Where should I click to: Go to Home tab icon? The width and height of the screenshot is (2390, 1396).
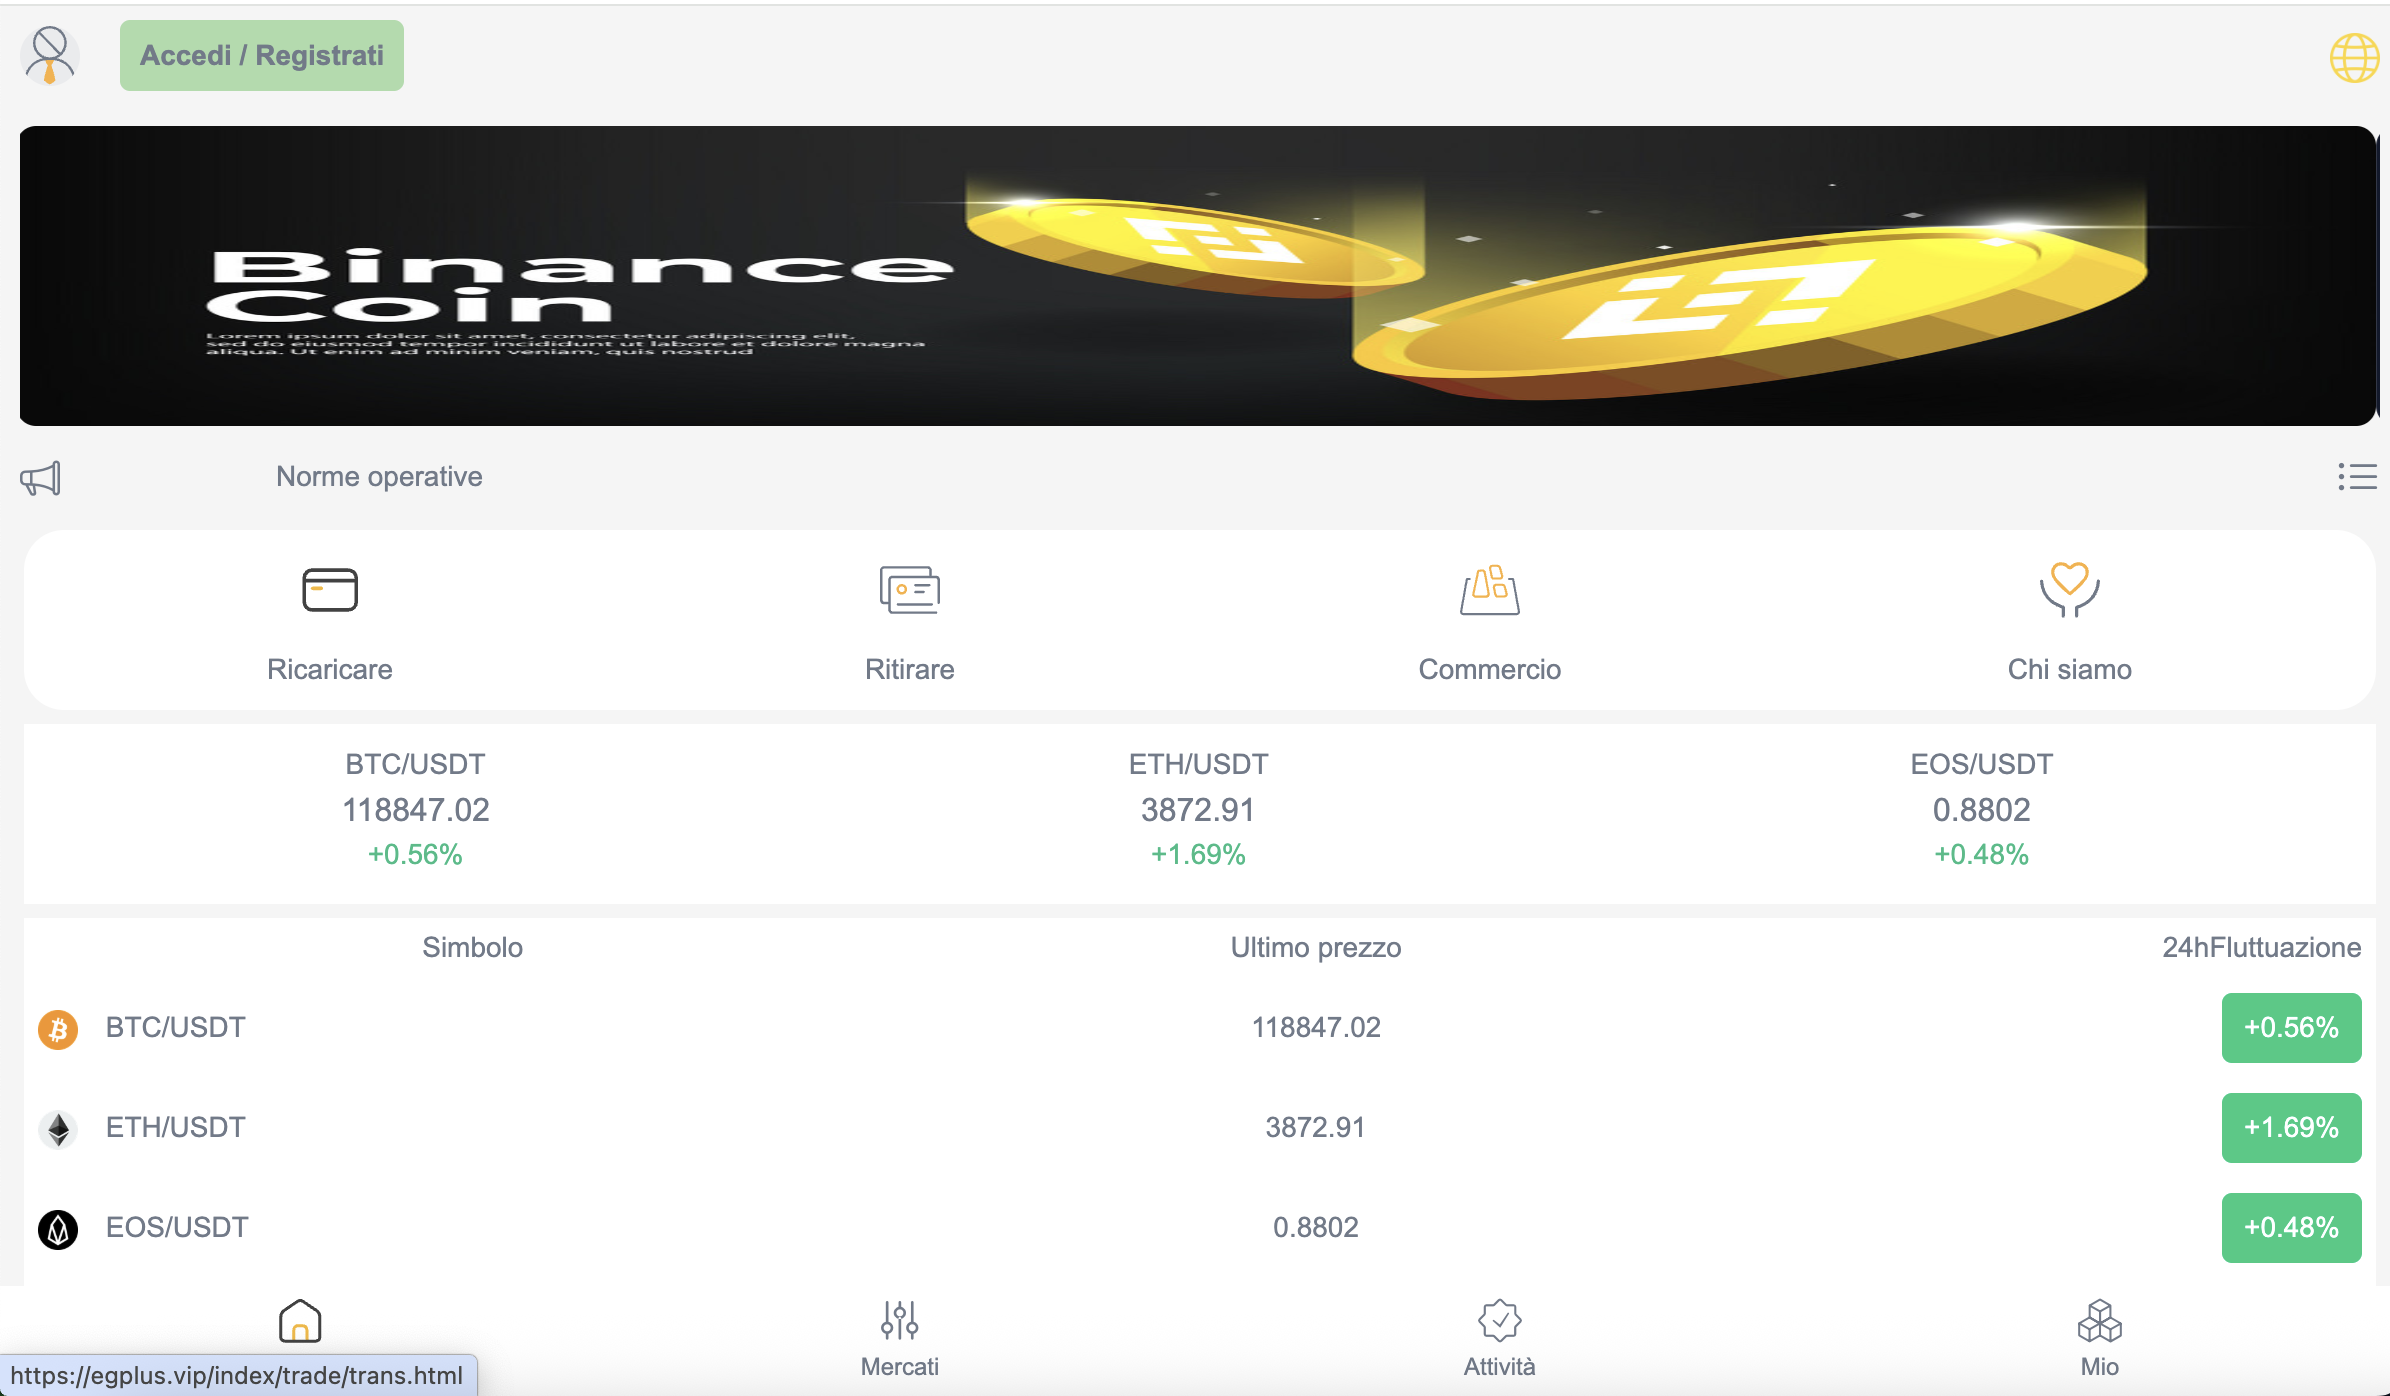click(300, 1321)
